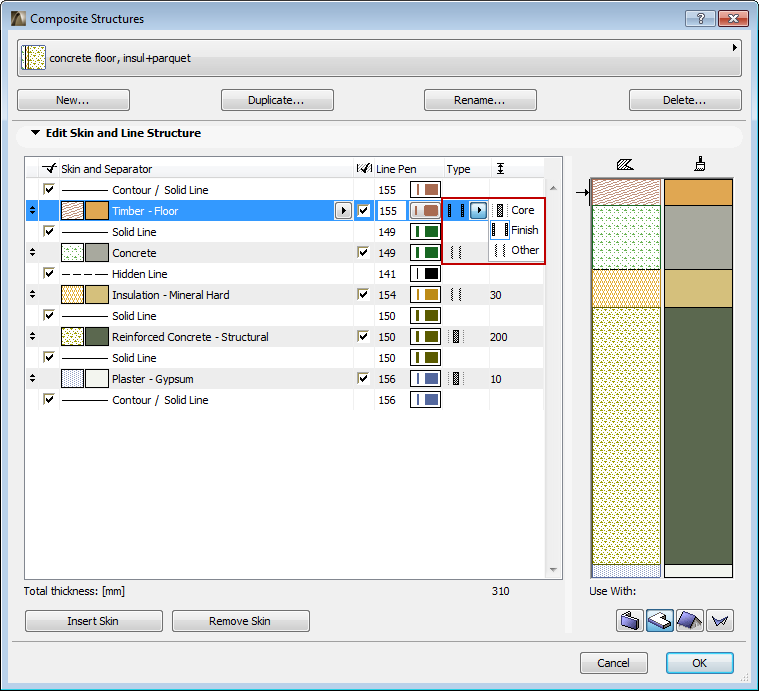Screen dimensions: 759x691
Task: Click Reinforced Concrete cut fill pattern icon
Action: pos(72,337)
